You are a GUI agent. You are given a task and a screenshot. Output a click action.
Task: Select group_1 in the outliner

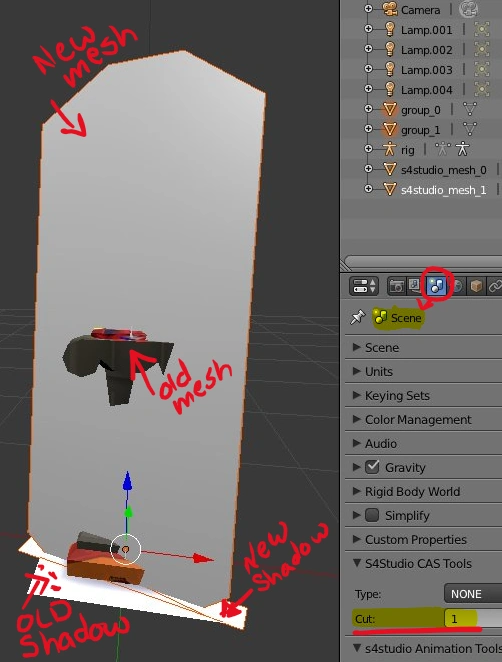coord(420,130)
